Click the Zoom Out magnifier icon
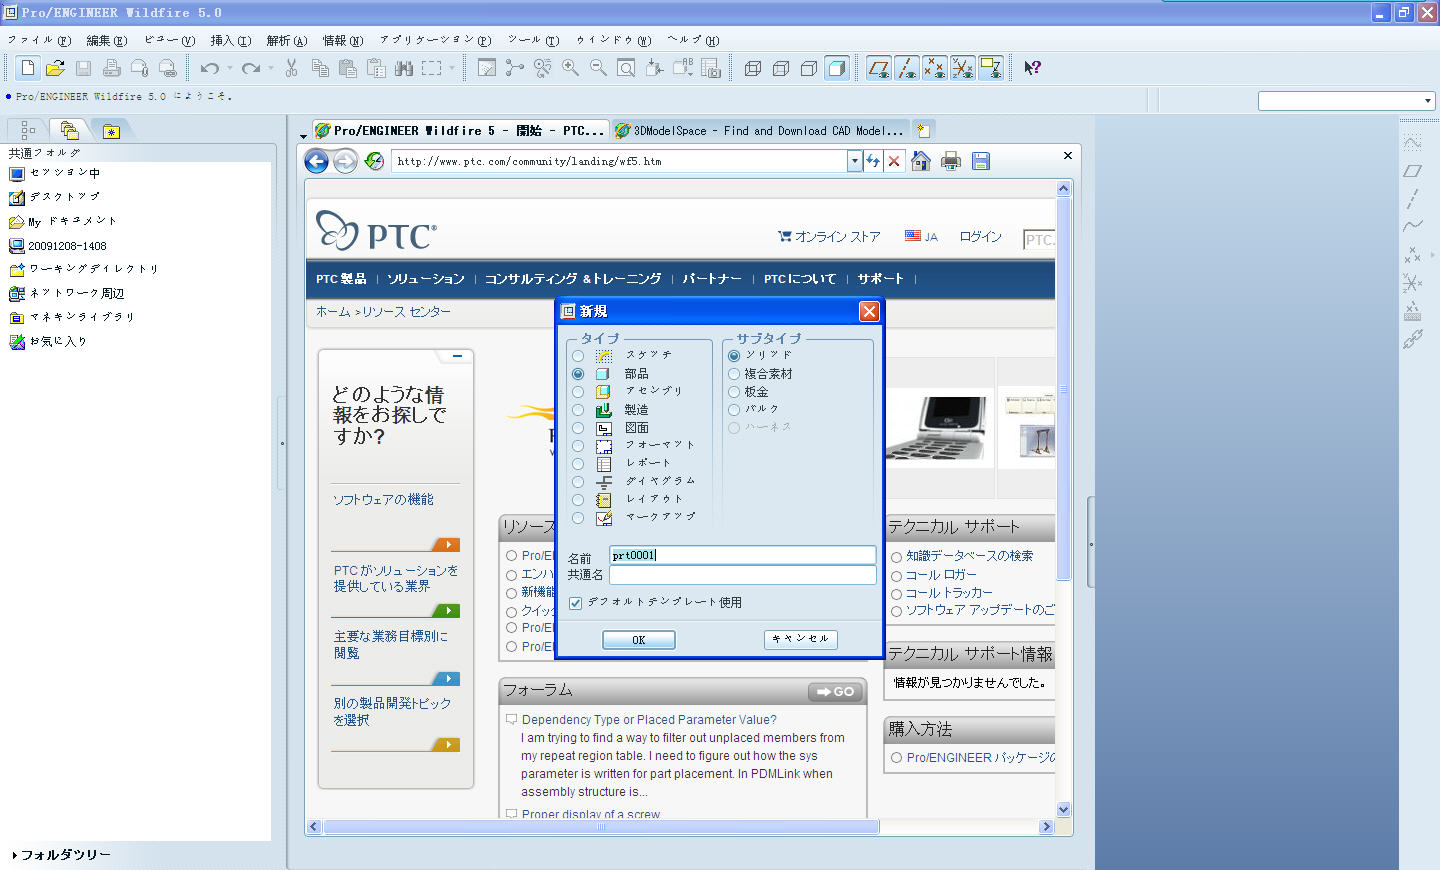This screenshot has height=870, width=1440. 598,68
